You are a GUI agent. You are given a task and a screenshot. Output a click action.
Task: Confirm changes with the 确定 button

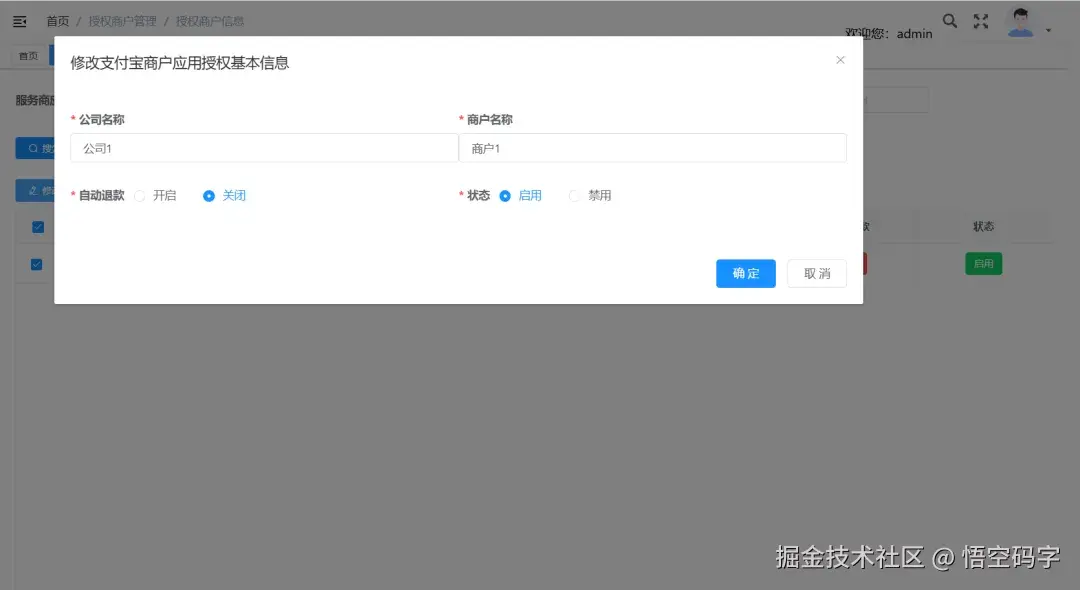tap(745, 273)
